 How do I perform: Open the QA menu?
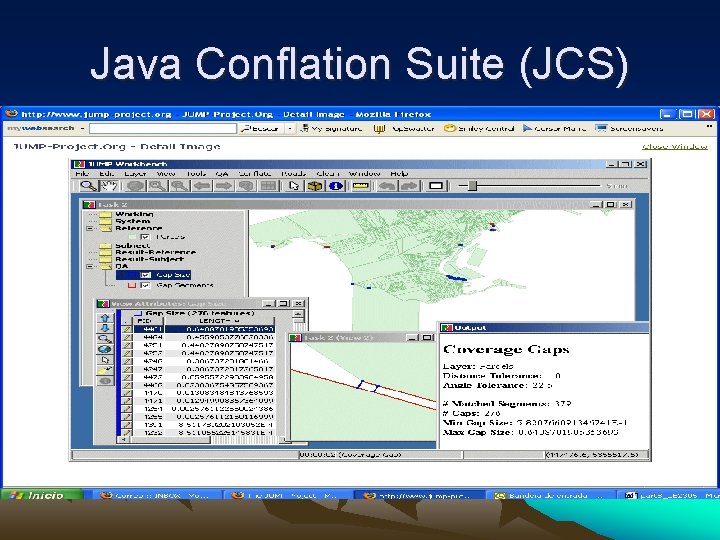tap(222, 174)
